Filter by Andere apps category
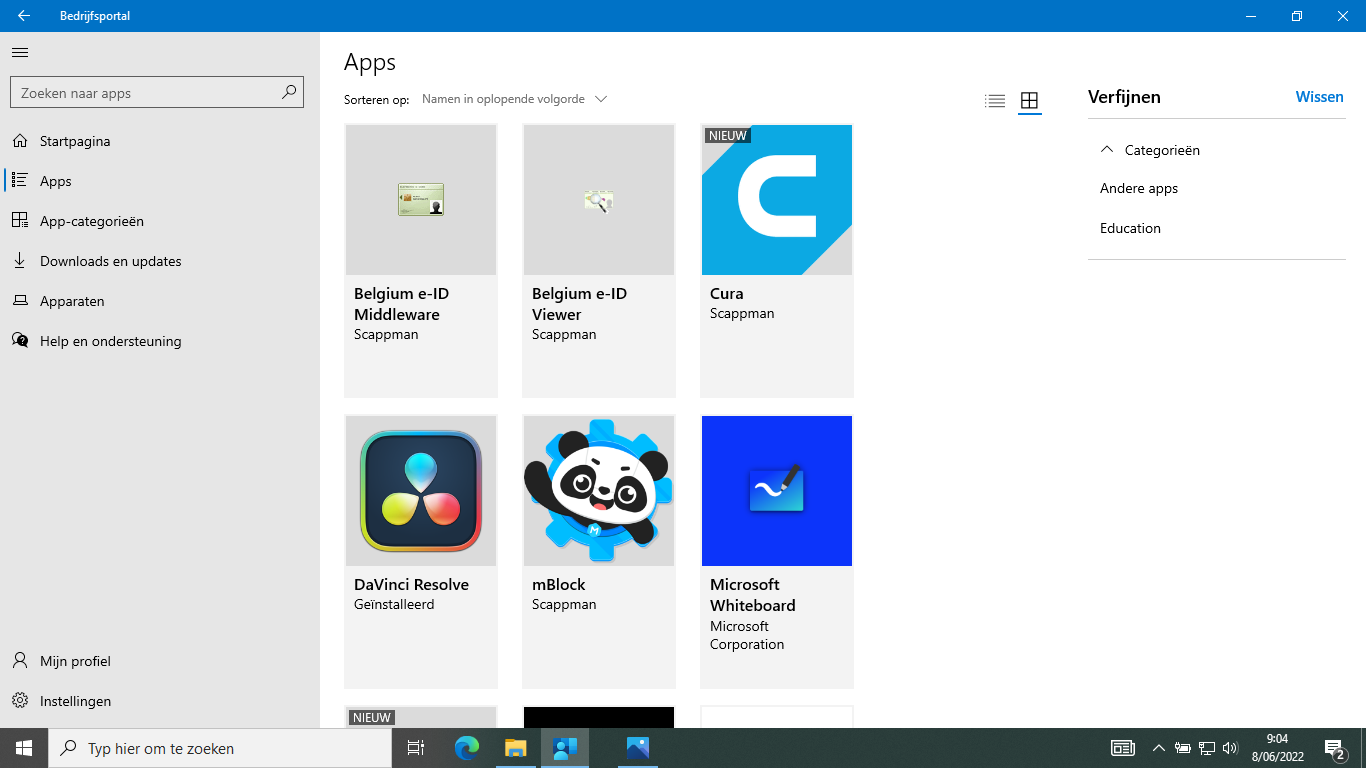This screenshot has width=1366, height=768. pyautogui.click(x=1139, y=188)
